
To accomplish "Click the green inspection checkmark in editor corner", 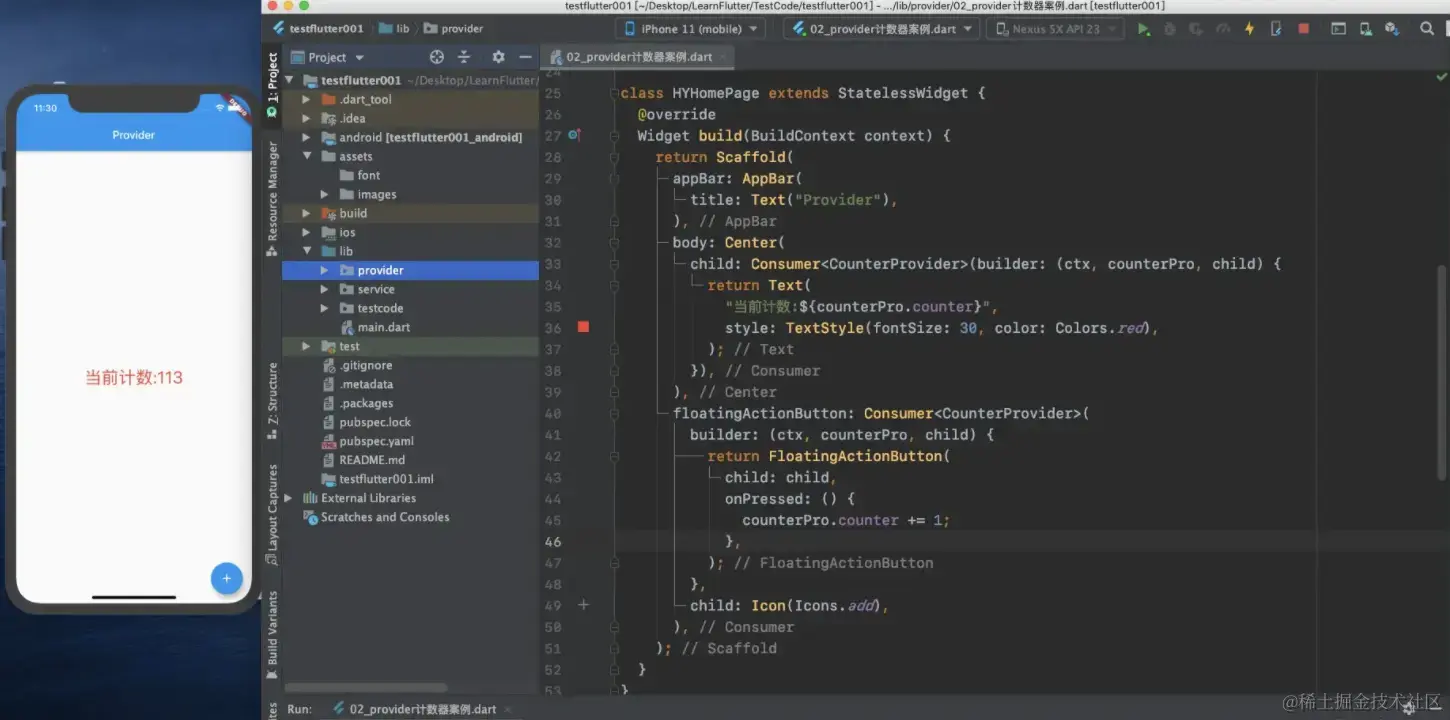I will pyautogui.click(x=1441, y=76).
